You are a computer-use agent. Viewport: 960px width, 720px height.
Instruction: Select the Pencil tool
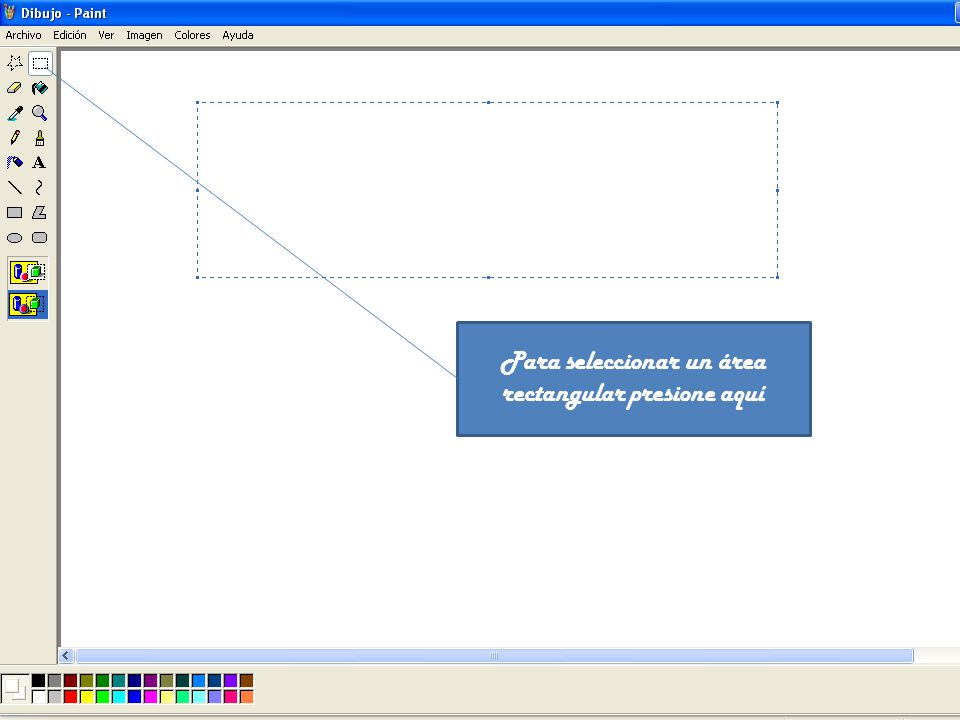15,138
